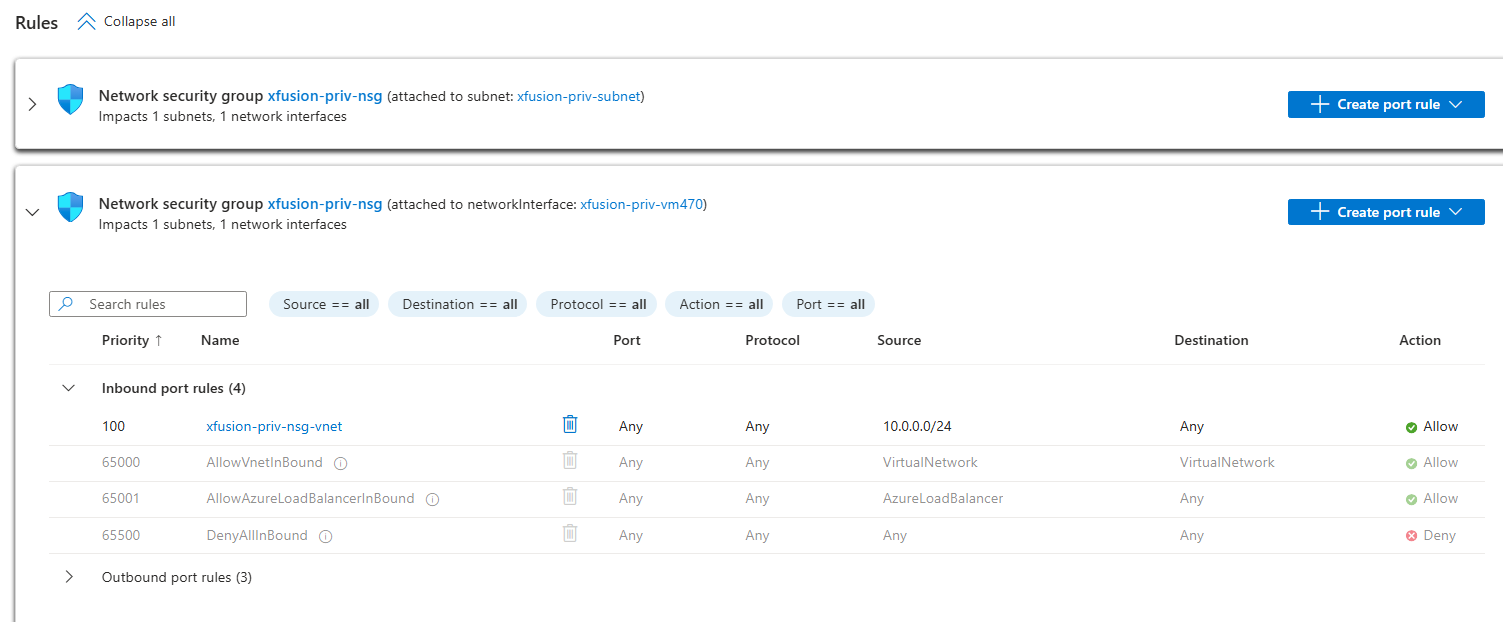Click shield icon of networkInterface-attached security group
This screenshot has width=1503, height=622.
[x=70, y=208]
